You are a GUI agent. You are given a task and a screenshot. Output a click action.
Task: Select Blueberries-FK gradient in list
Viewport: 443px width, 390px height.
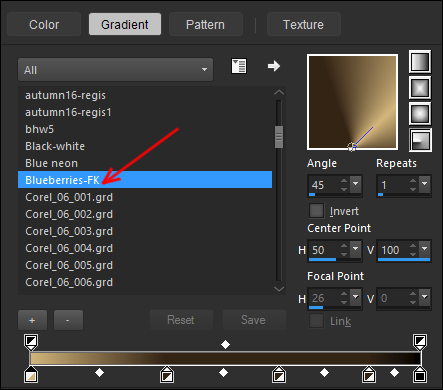pos(145,180)
